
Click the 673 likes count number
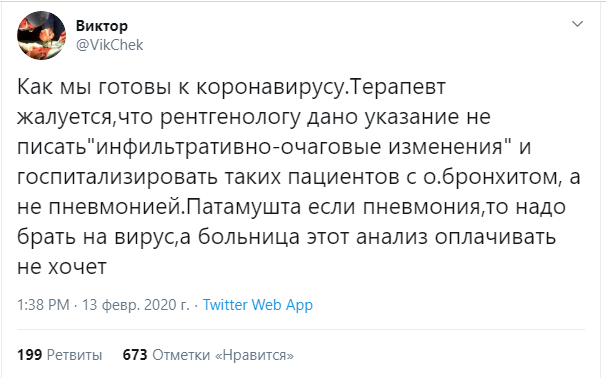click(x=135, y=355)
